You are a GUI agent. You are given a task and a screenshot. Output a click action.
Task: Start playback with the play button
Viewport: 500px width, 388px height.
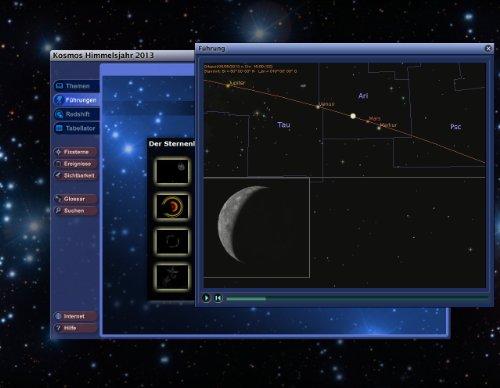click(x=206, y=298)
